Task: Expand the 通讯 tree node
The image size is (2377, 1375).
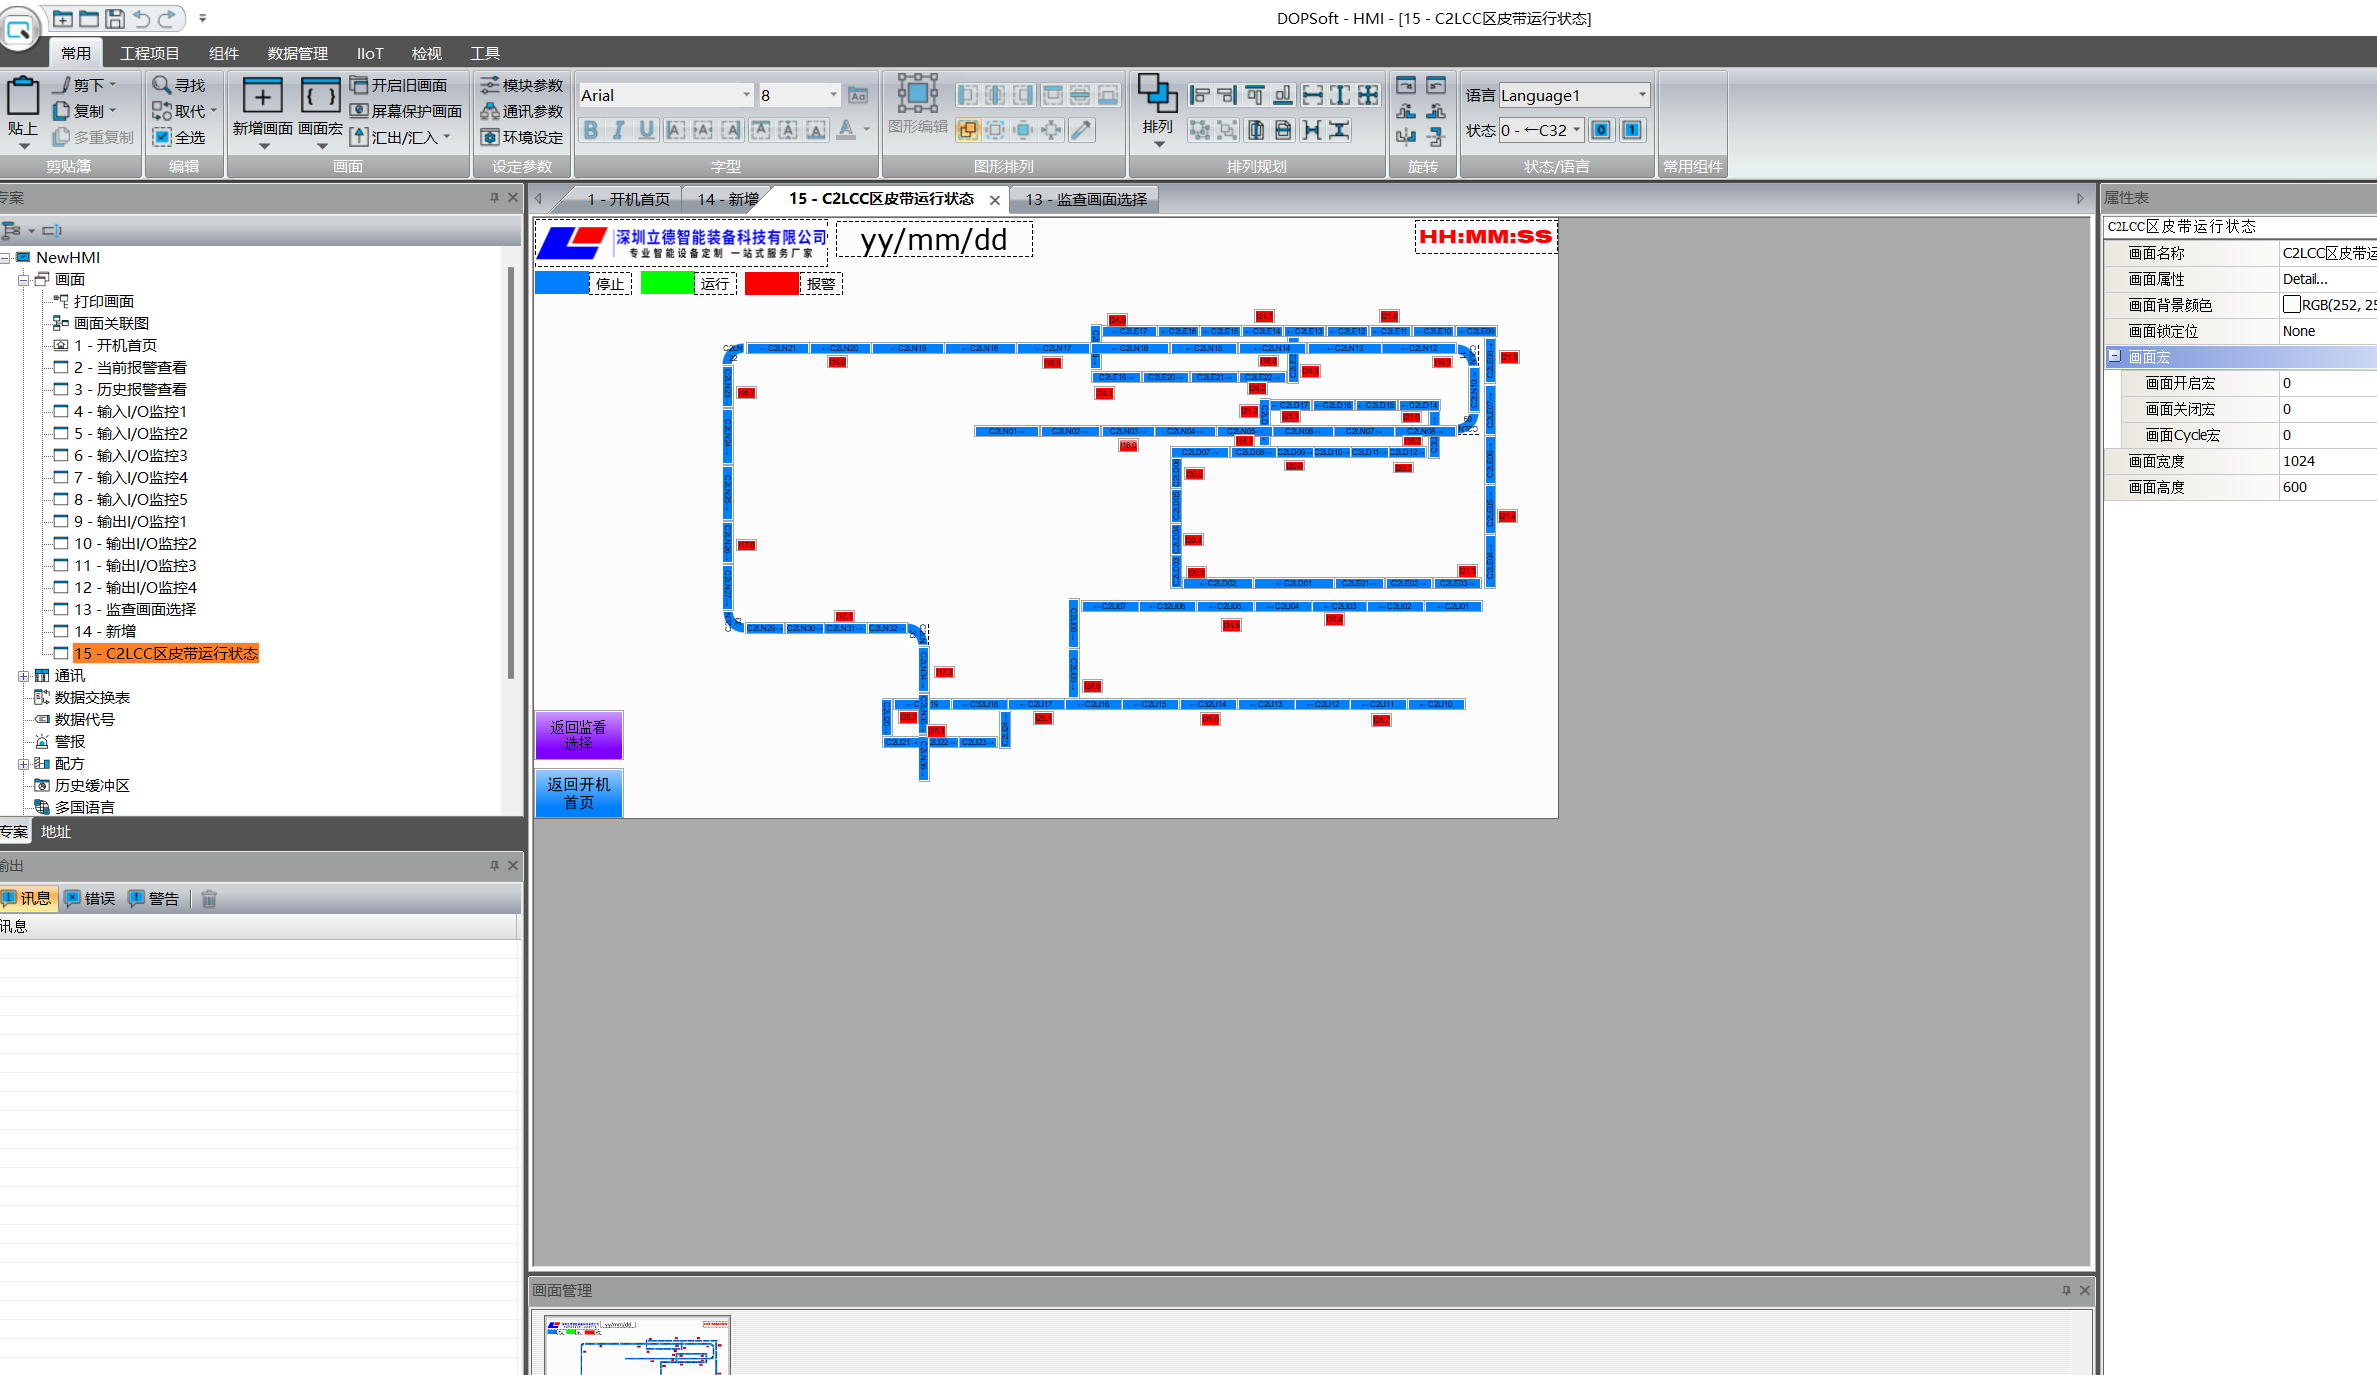Action: 23,676
